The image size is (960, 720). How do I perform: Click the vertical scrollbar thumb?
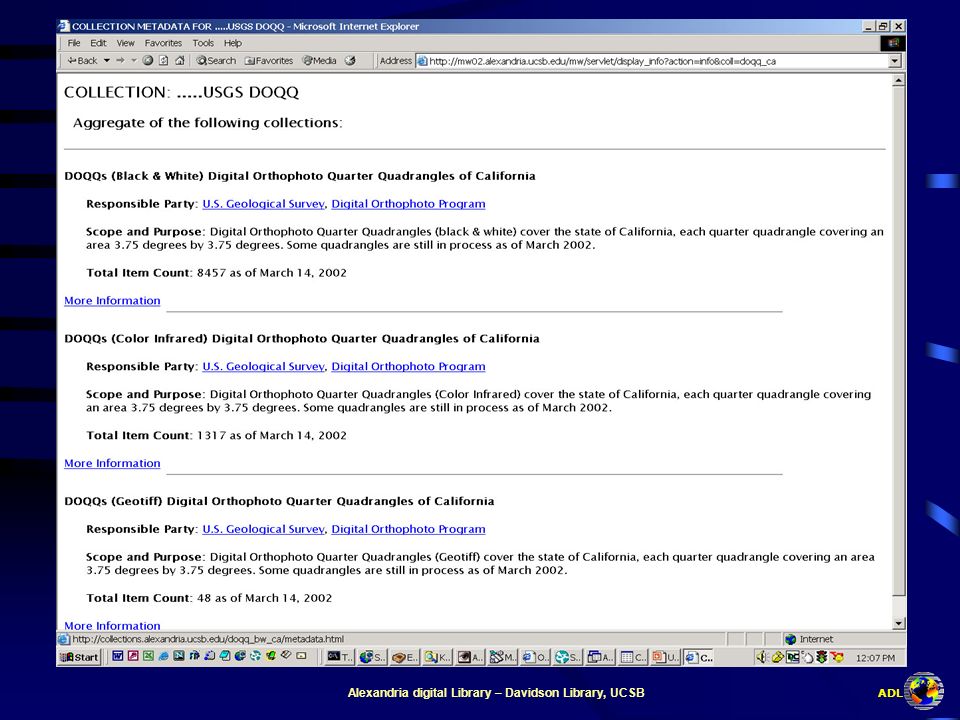(898, 340)
